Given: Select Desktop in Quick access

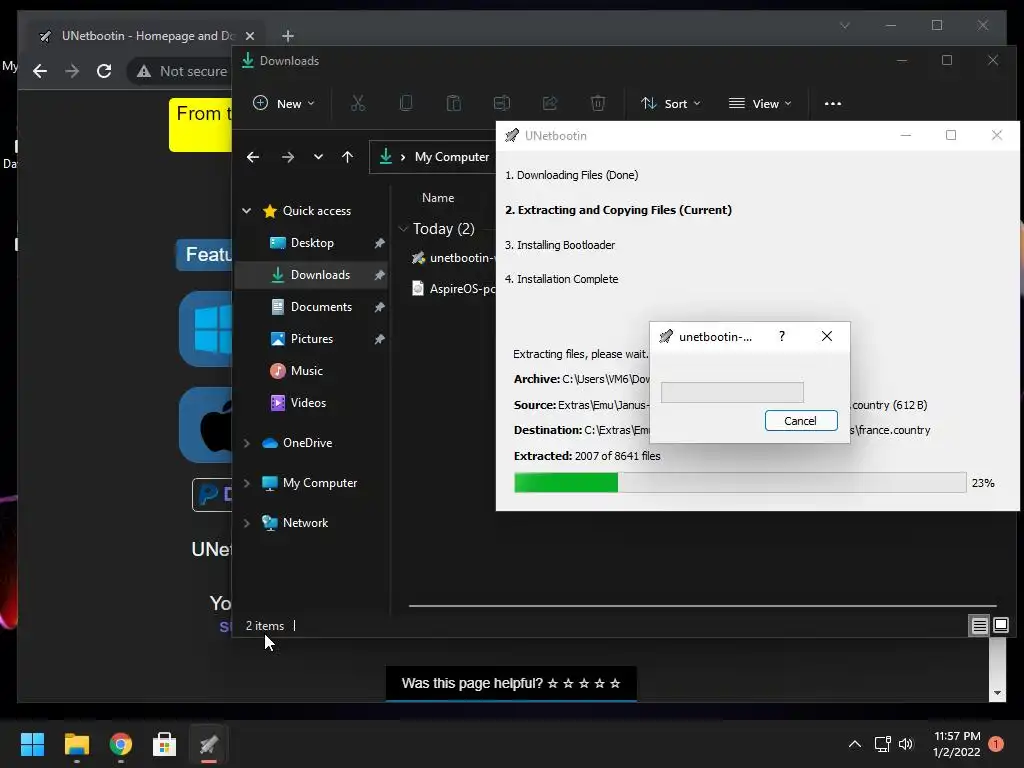Looking at the screenshot, I should (312, 243).
